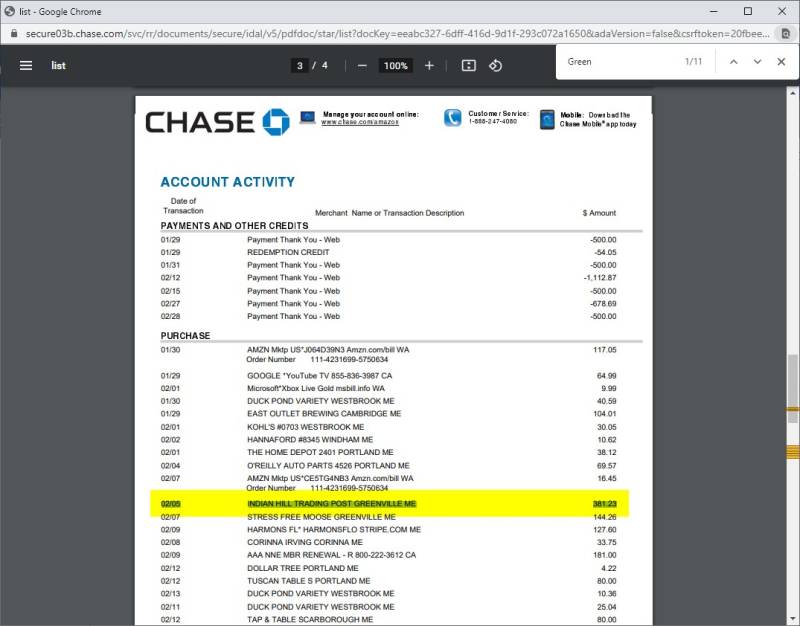
Task: Click the laptop 'Manage your account online' icon
Action: click(x=307, y=117)
